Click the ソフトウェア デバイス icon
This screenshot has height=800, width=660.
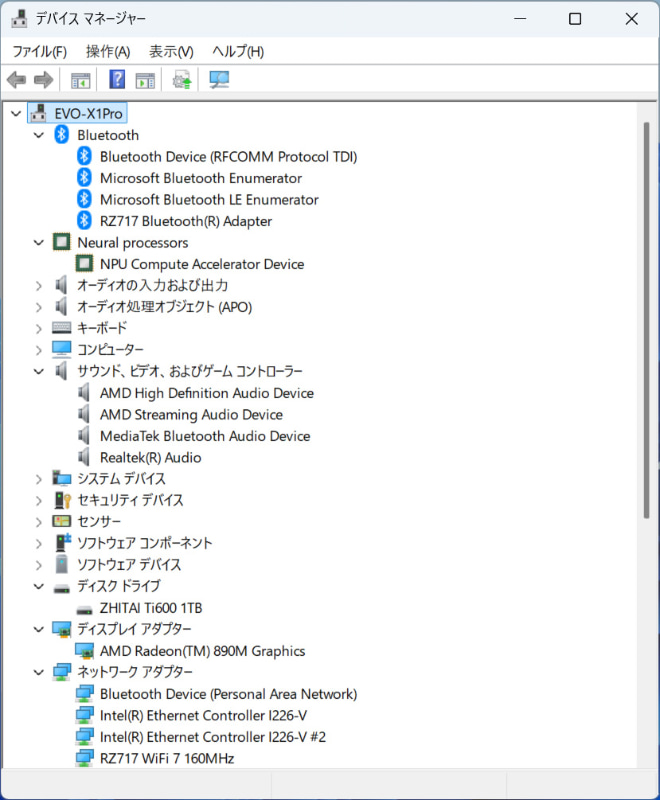[62, 564]
